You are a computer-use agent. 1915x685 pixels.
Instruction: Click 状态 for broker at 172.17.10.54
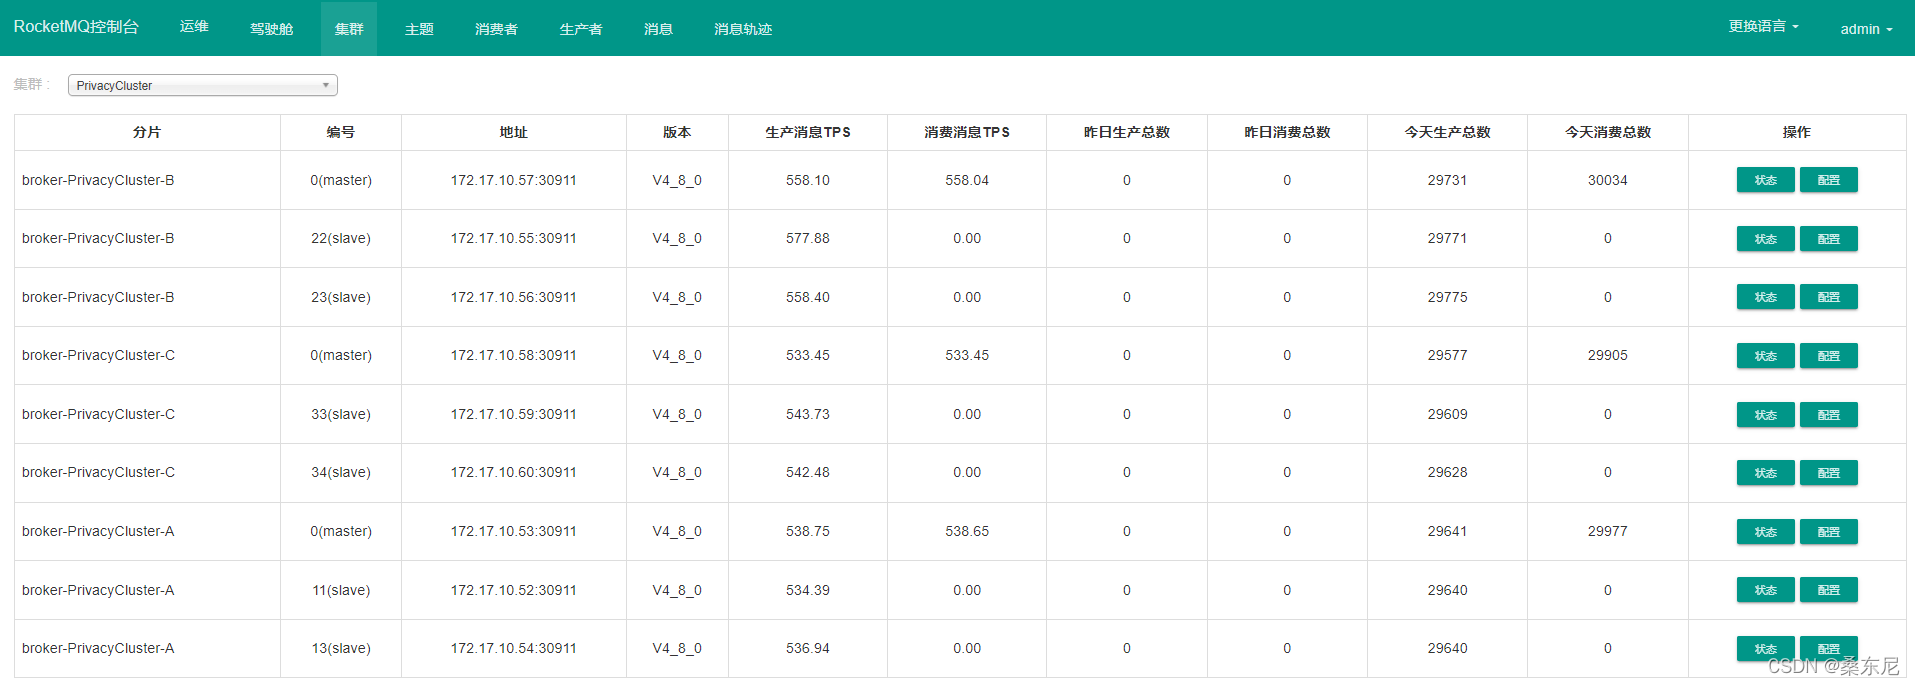(1765, 649)
